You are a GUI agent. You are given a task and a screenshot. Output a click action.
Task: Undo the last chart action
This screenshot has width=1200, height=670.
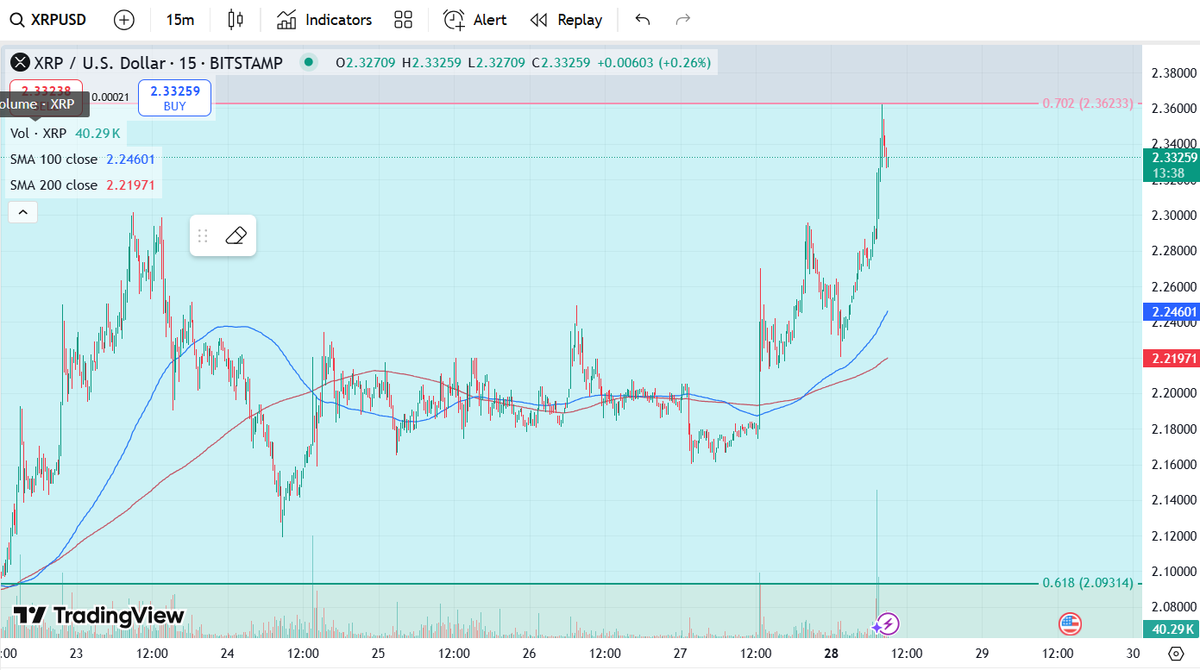click(x=643, y=20)
